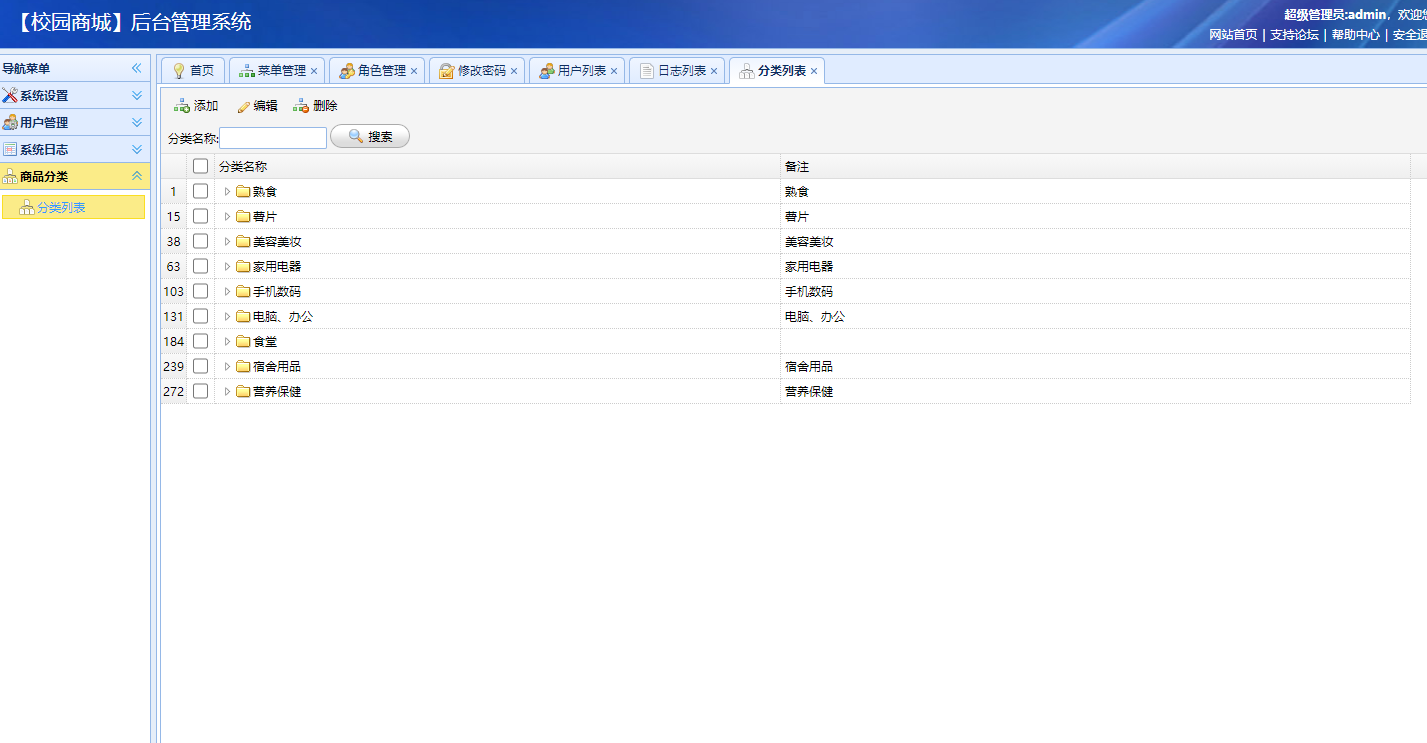Expand the 薯片 category tree node
The image size is (1427, 743).
227,216
